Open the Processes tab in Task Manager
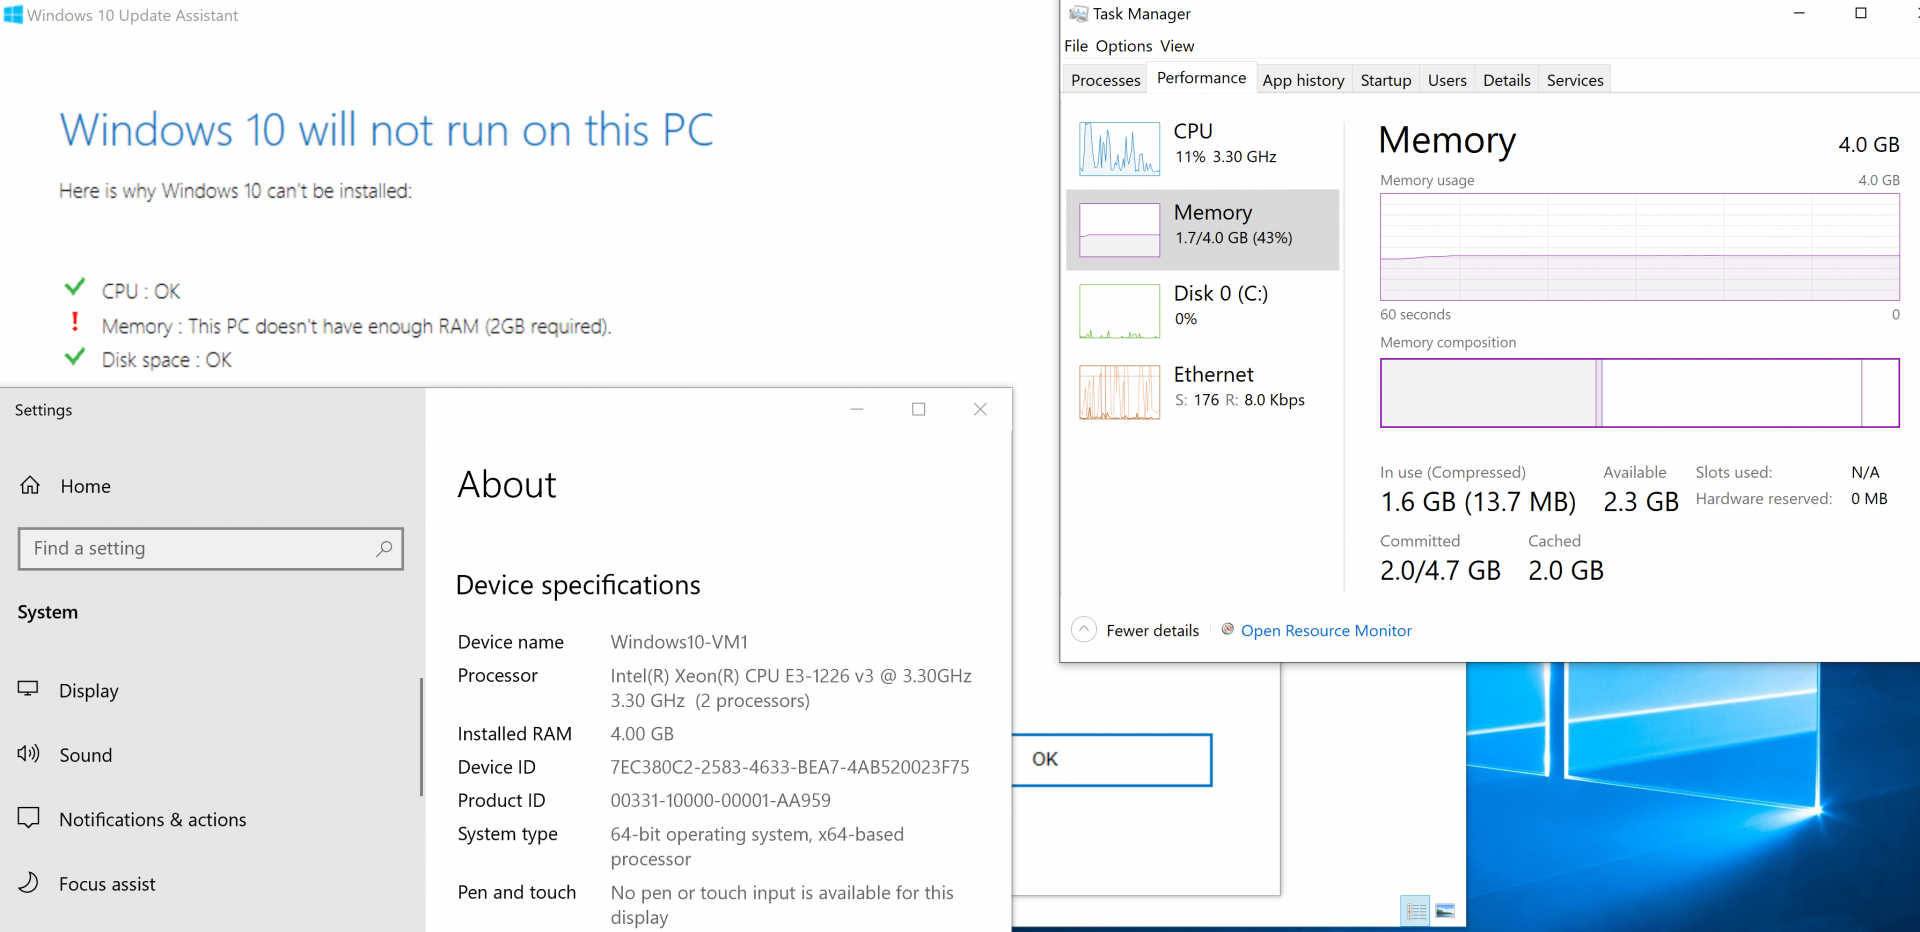Viewport: 1920px width, 932px height. coord(1105,80)
